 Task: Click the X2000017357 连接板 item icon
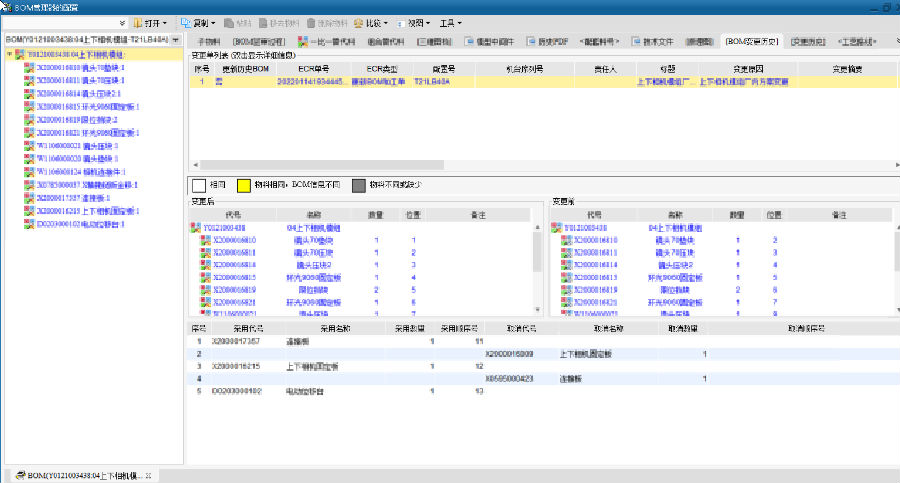click(29, 198)
